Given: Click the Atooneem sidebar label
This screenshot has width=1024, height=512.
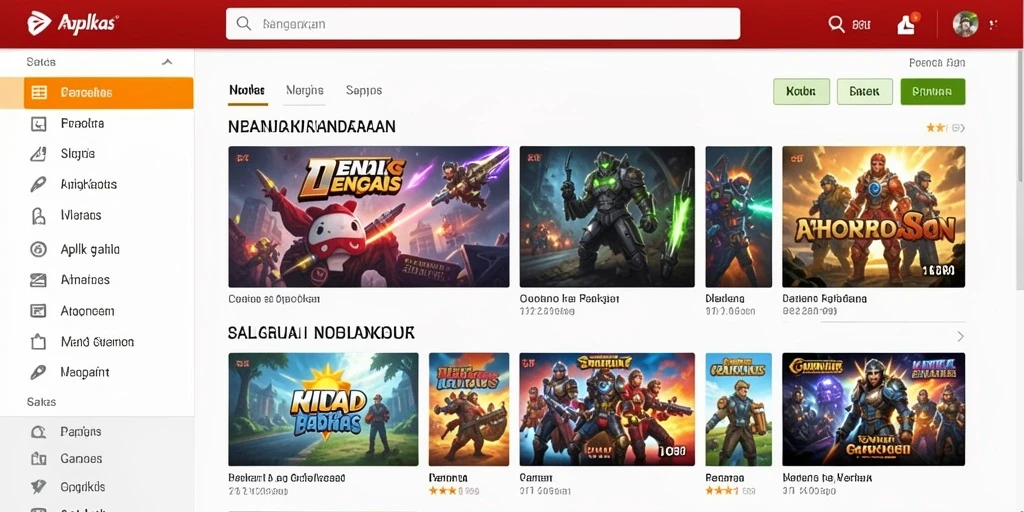Looking at the screenshot, I should click(88, 311).
